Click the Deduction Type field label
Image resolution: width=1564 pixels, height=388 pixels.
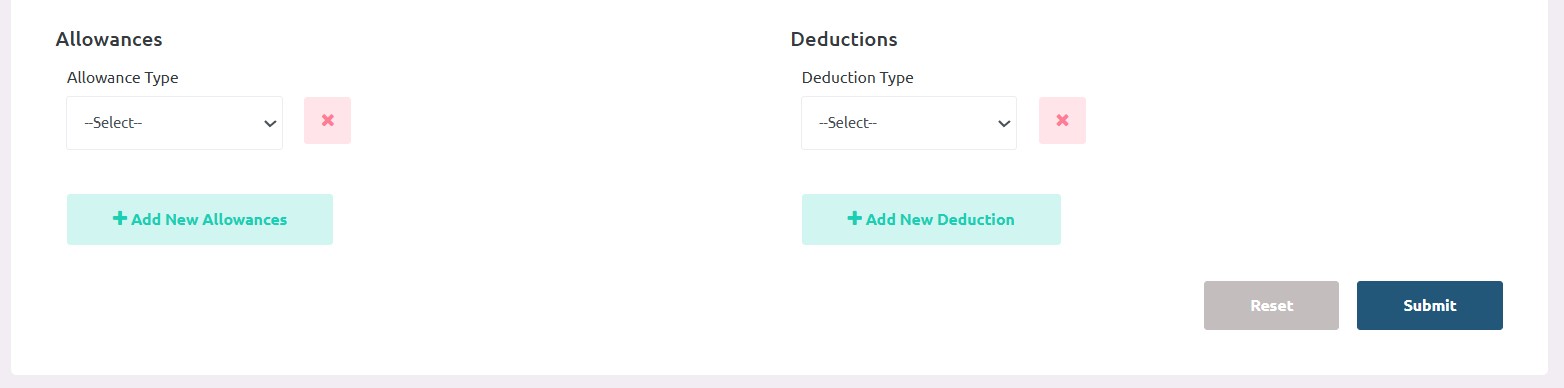pos(858,77)
